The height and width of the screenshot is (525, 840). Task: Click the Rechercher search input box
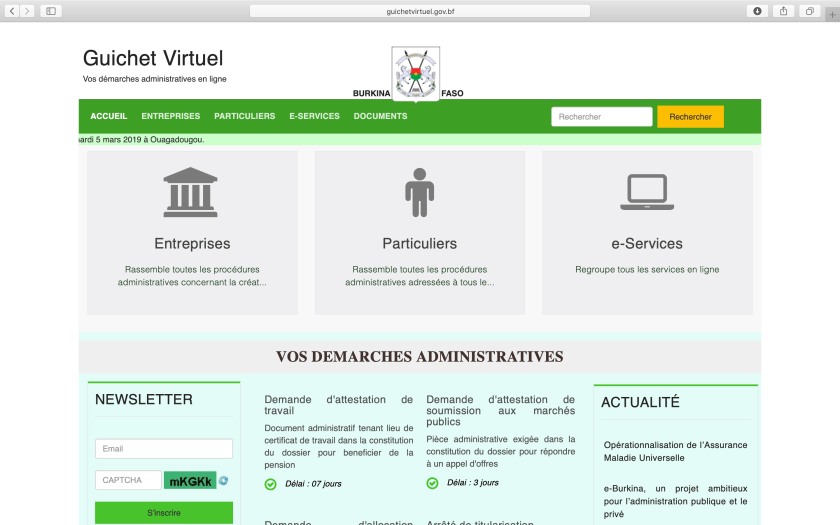(x=601, y=117)
